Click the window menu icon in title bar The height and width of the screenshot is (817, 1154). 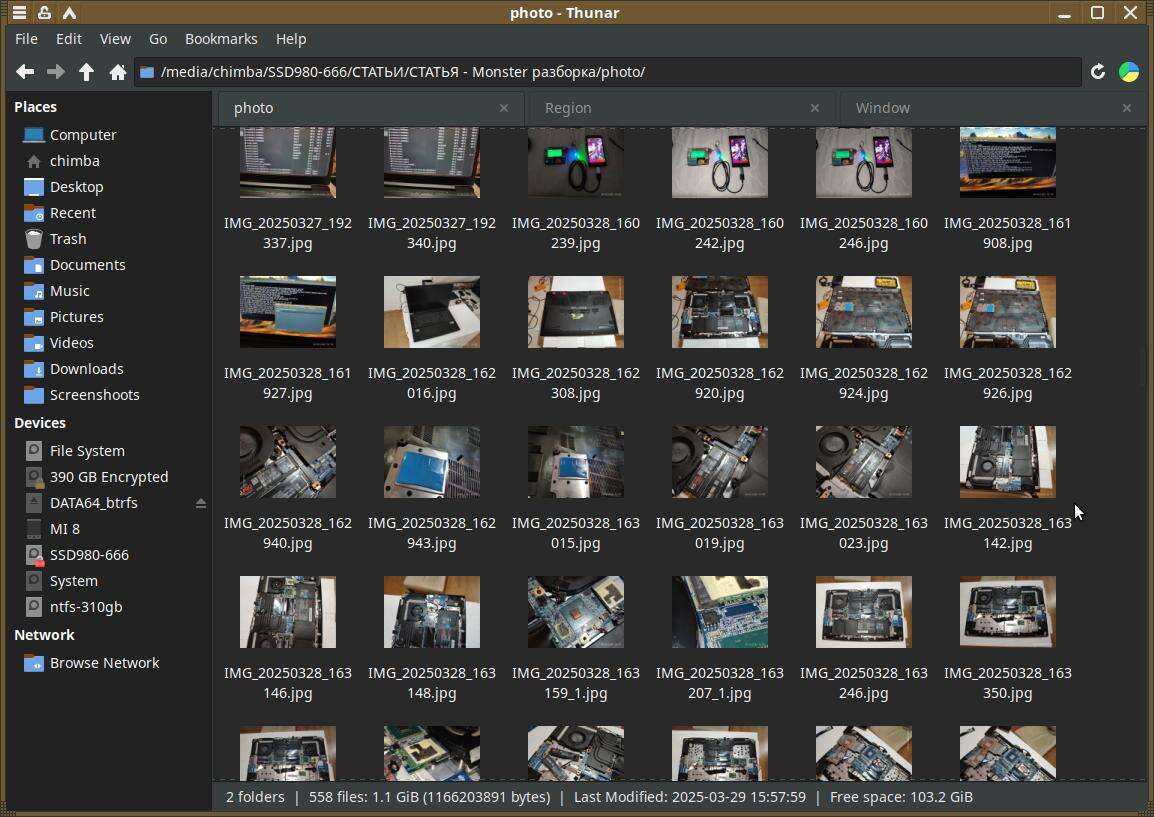(x=19, y=13)
